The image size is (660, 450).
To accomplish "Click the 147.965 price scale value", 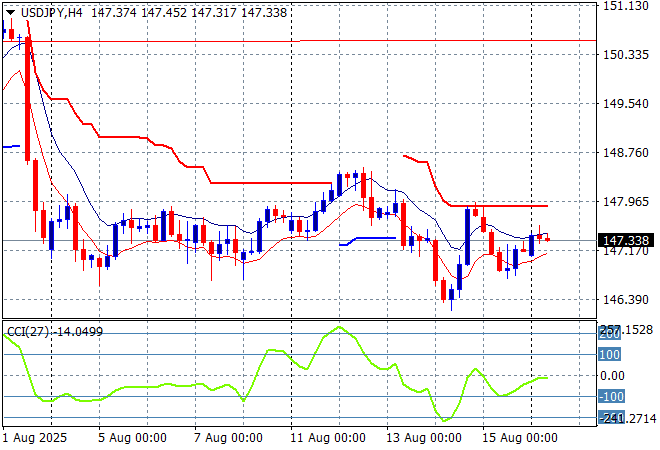I will (x=626, y=202).
